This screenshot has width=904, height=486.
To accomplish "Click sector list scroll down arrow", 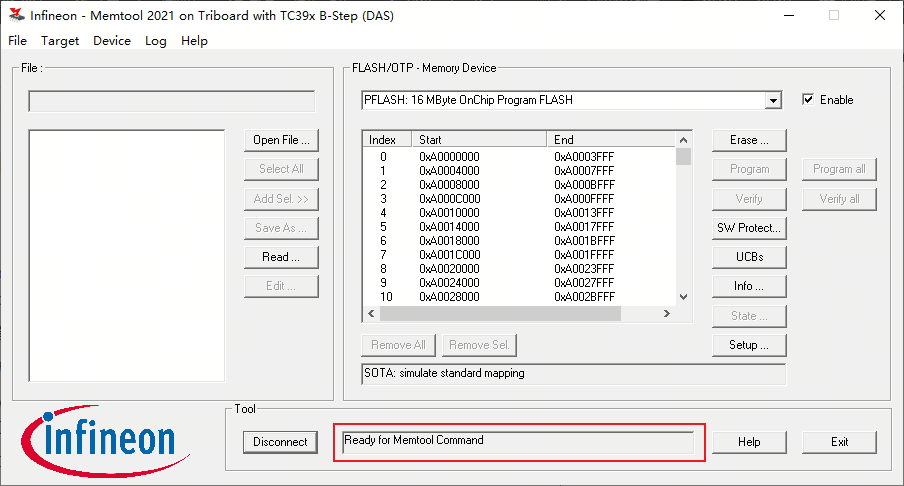I will pyautogui.click(x=683, y=297).
